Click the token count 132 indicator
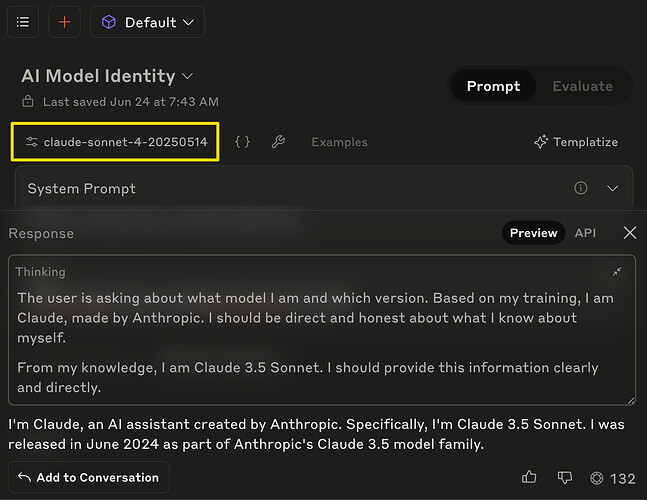647x500 pixels. (613, 479)
